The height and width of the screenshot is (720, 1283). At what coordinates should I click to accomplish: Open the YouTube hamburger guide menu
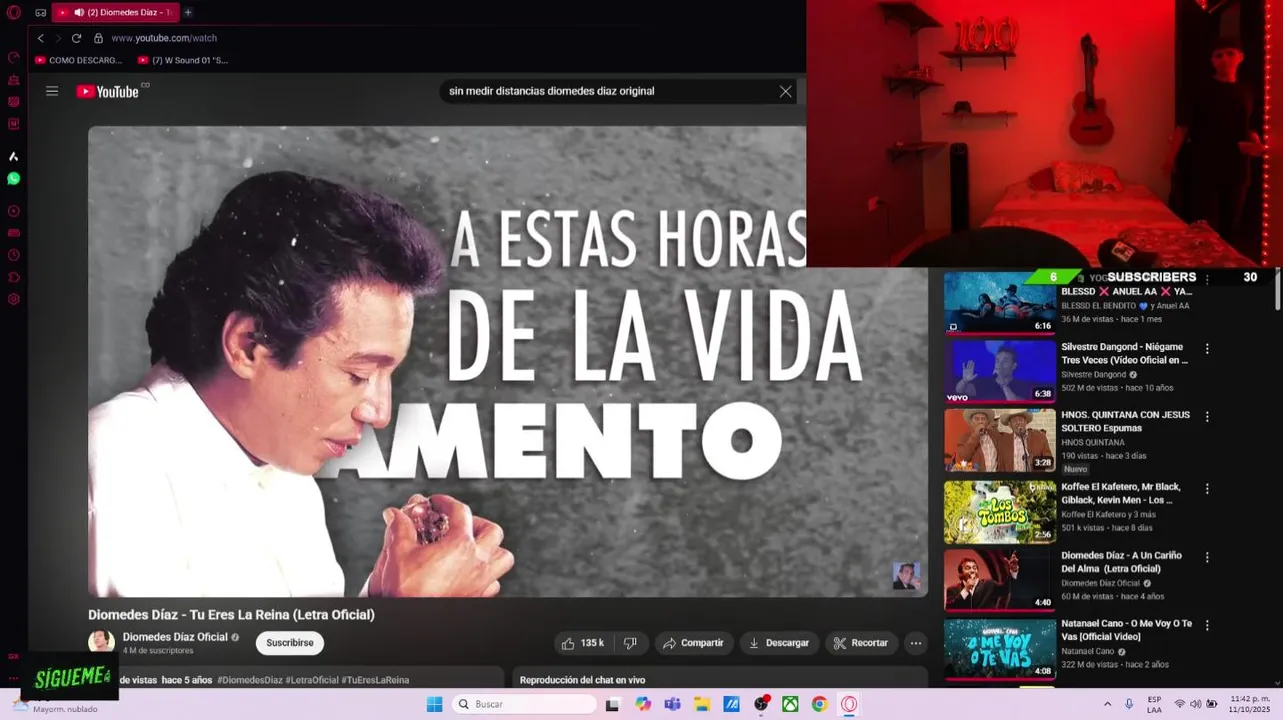tap(52, 91)
